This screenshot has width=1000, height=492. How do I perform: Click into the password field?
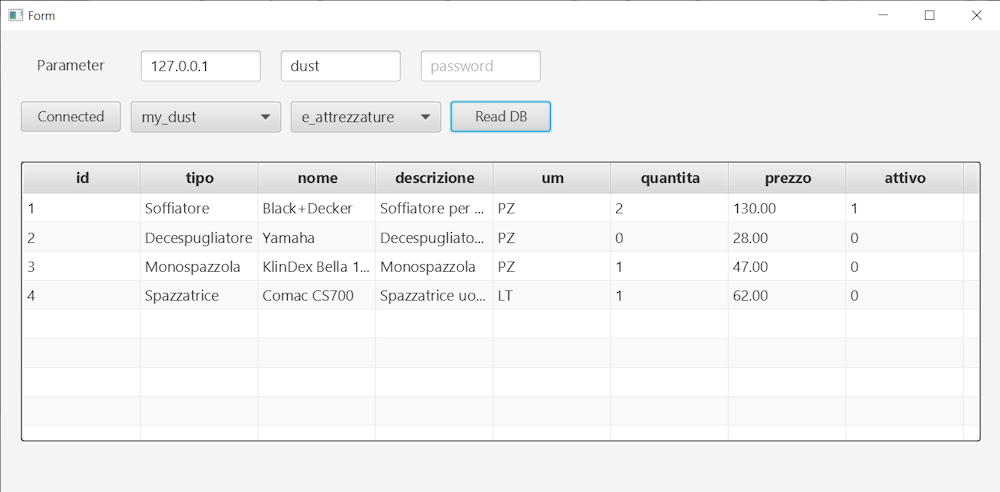click(x=480, y=66)
